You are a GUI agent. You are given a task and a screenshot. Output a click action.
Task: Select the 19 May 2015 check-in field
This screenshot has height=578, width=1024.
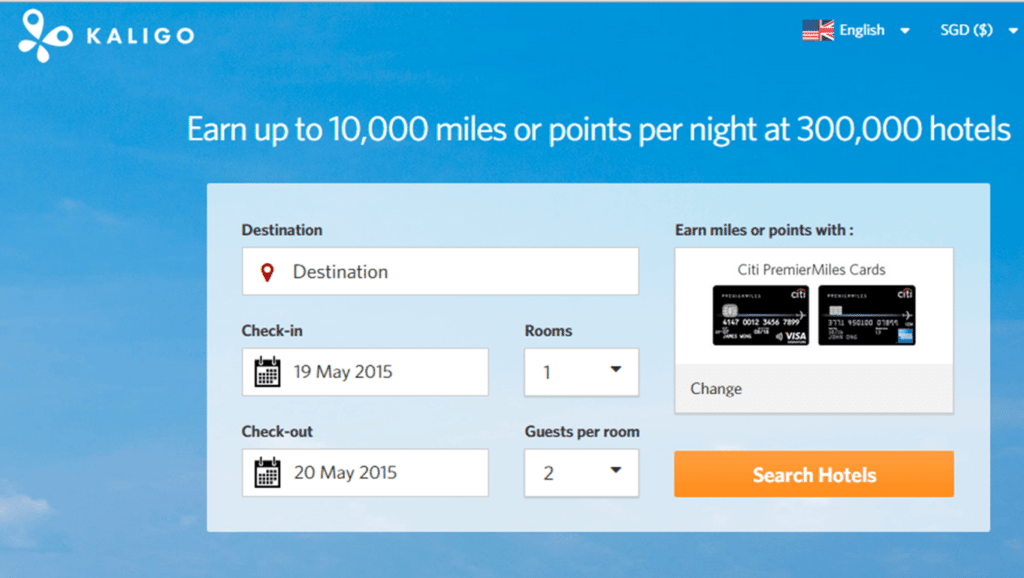click(x=365, y=372)
